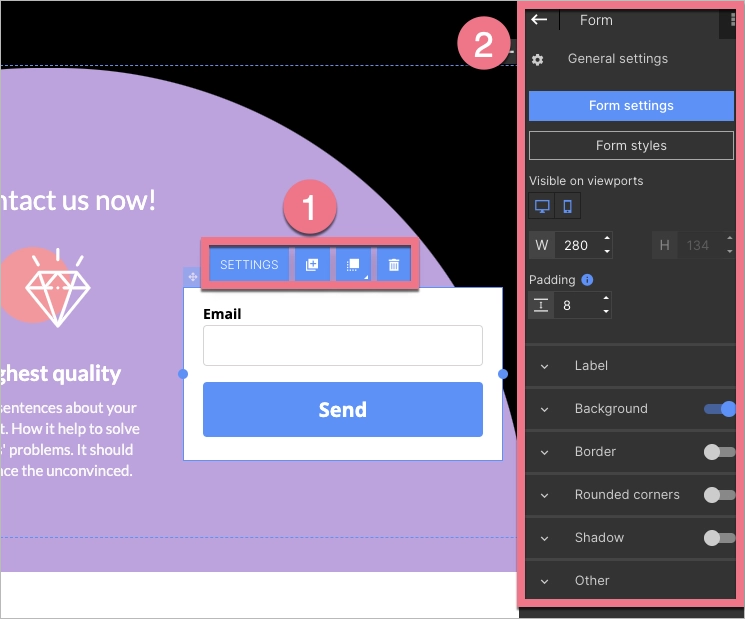Click the 'Padding' label text

tap(552, 280)
